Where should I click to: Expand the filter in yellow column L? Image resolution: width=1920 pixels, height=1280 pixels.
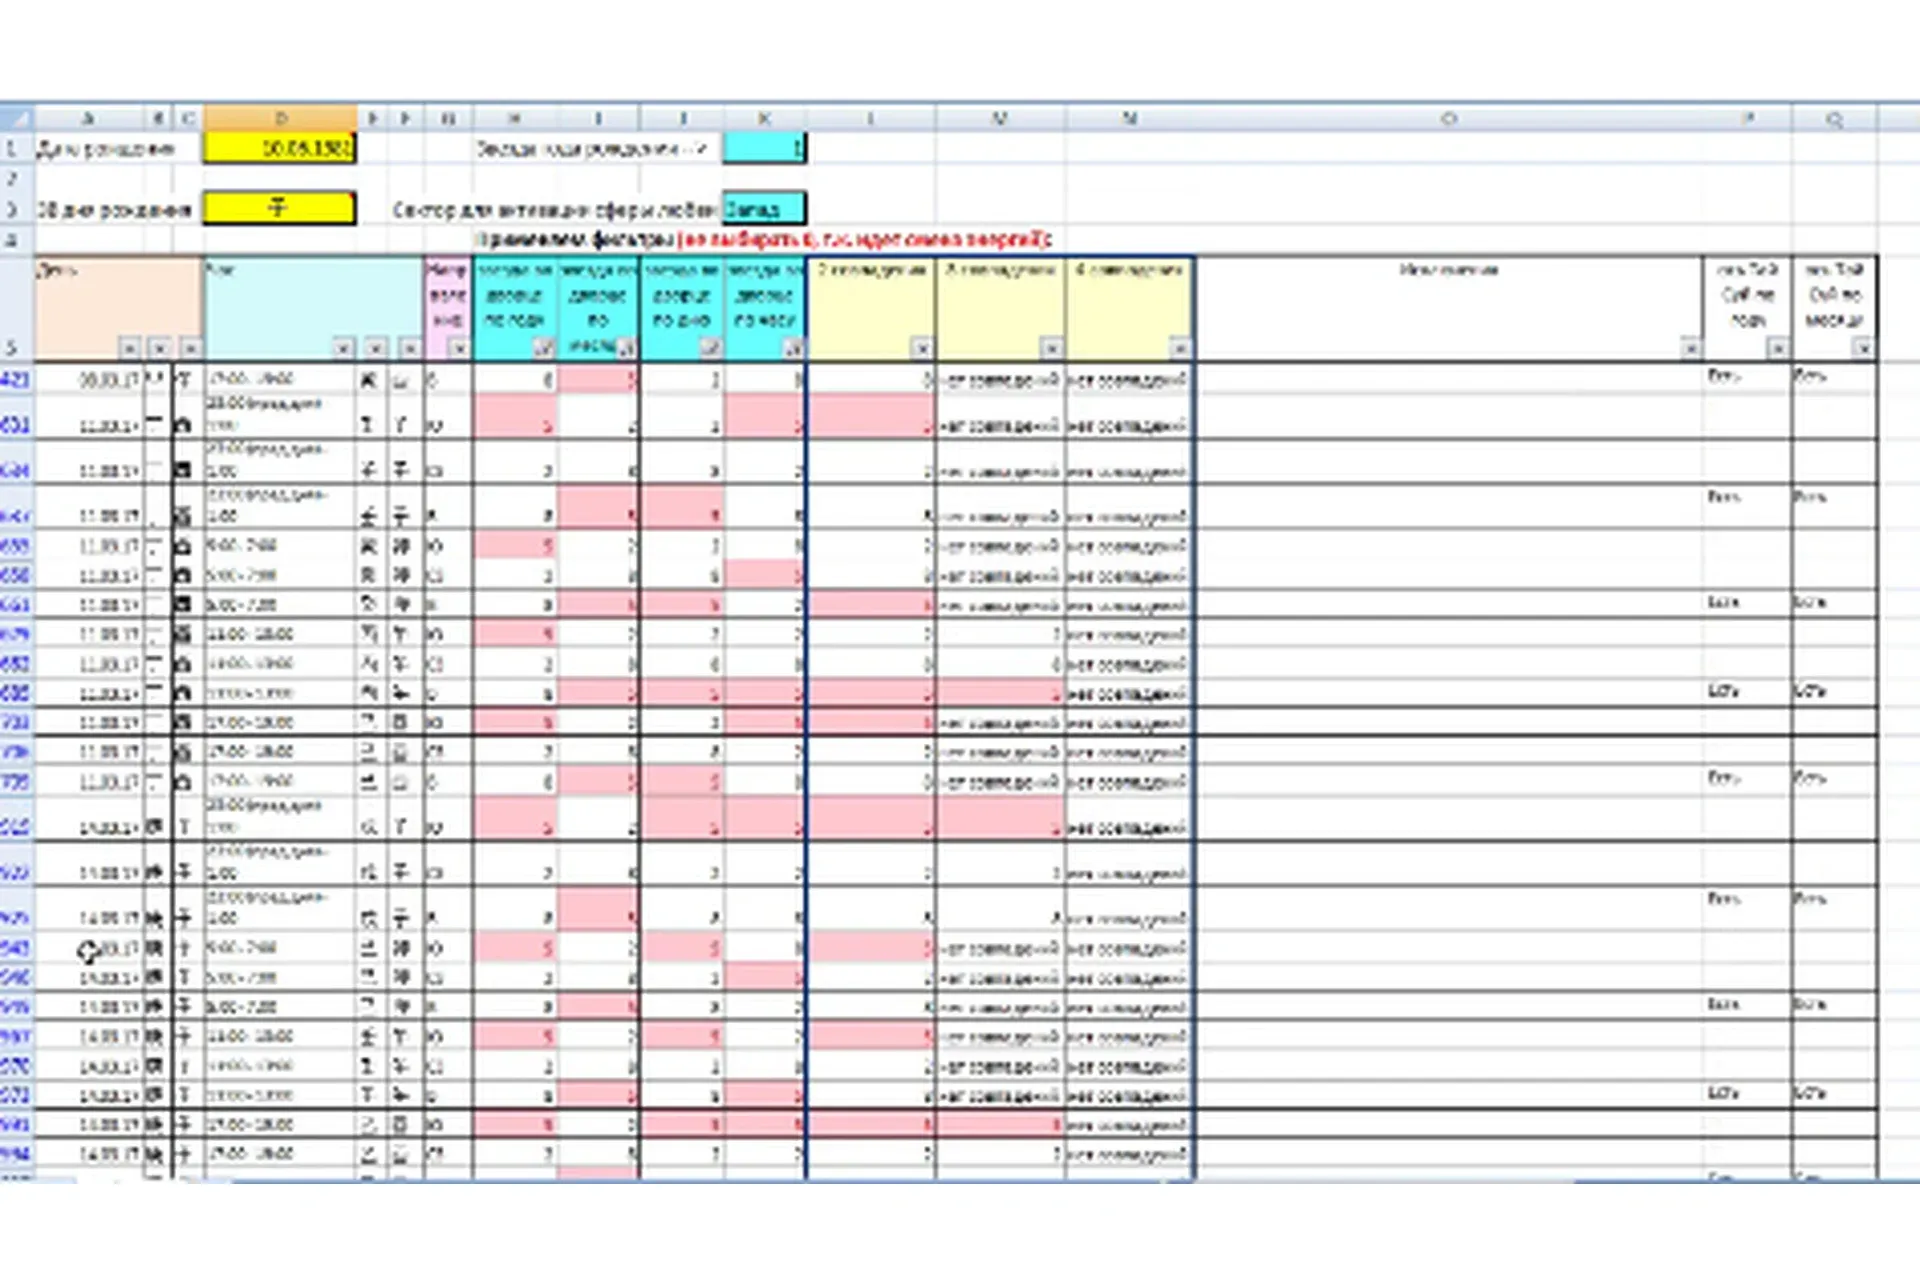click(x=922, y=348)
